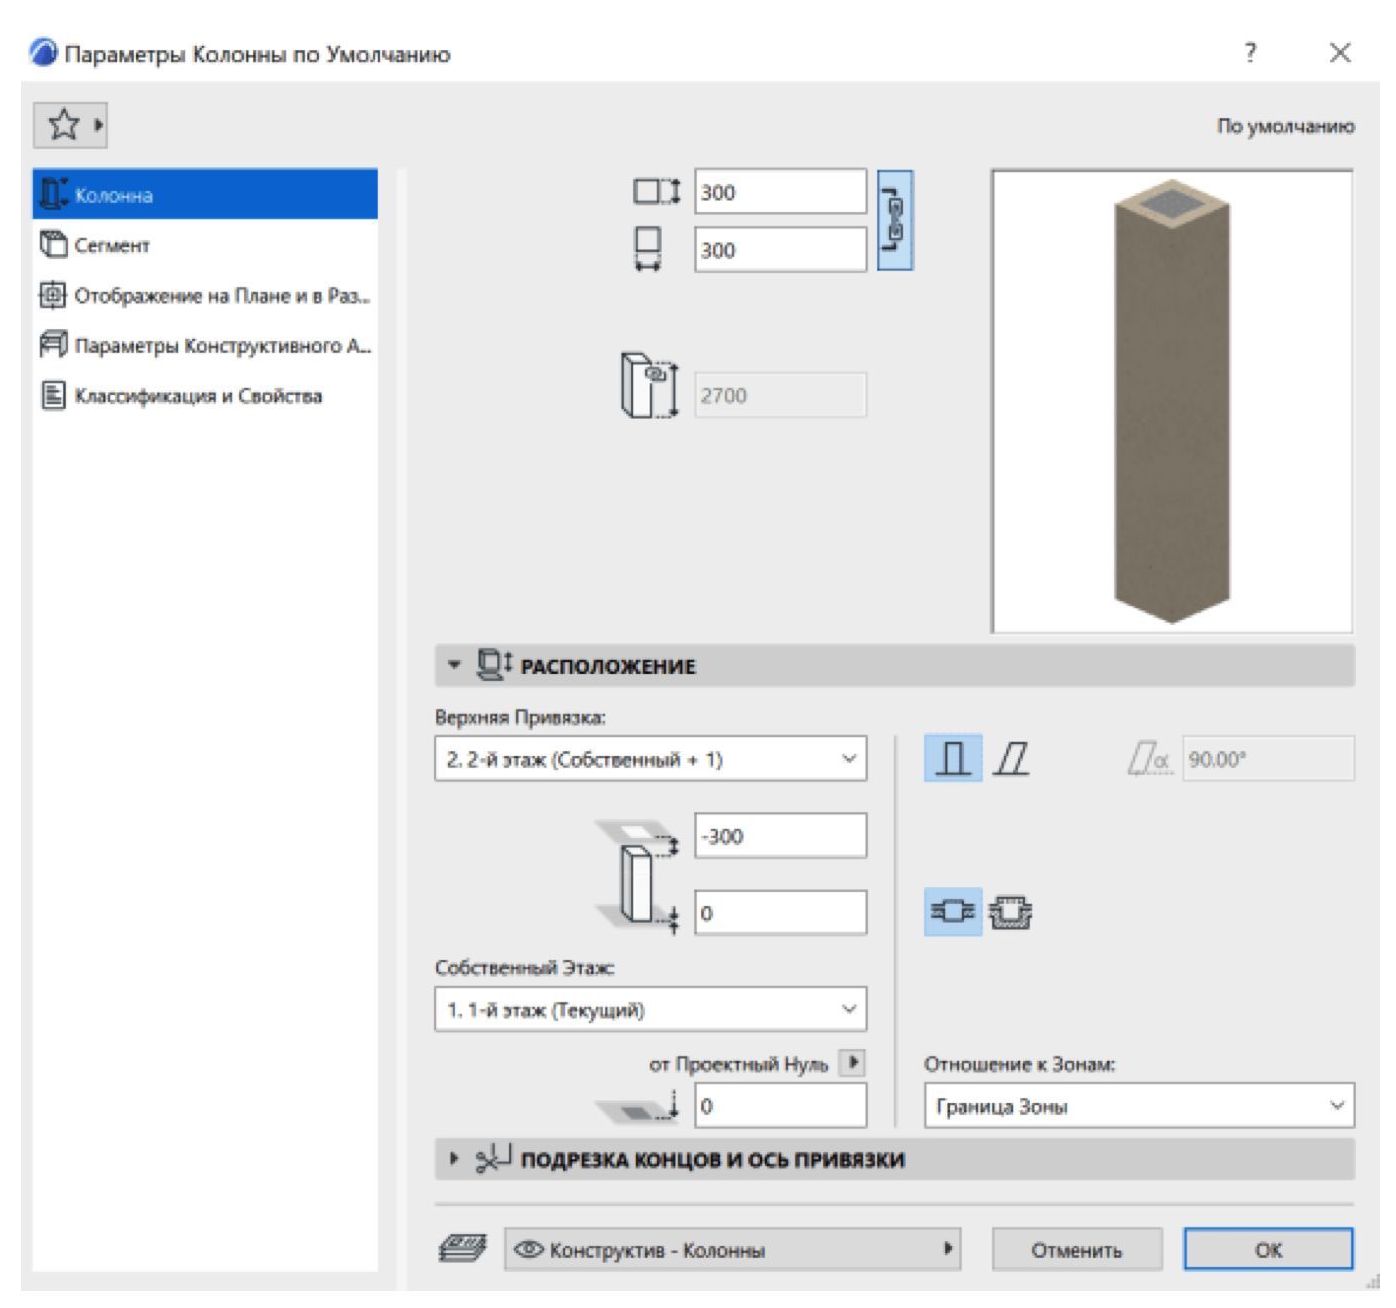Viewport: 1396px width, 1308px height.
Task: Toggle the dimension chain link icon
Action: click(x=894, y=221)
